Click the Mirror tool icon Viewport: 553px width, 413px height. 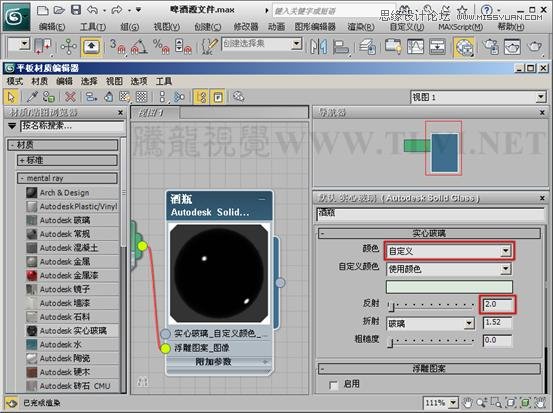(x=318, y=47)
